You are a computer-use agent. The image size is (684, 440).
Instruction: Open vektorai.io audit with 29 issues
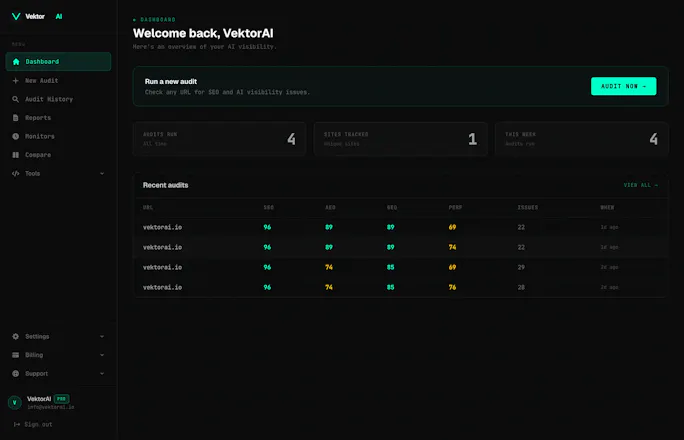(400, 267)
